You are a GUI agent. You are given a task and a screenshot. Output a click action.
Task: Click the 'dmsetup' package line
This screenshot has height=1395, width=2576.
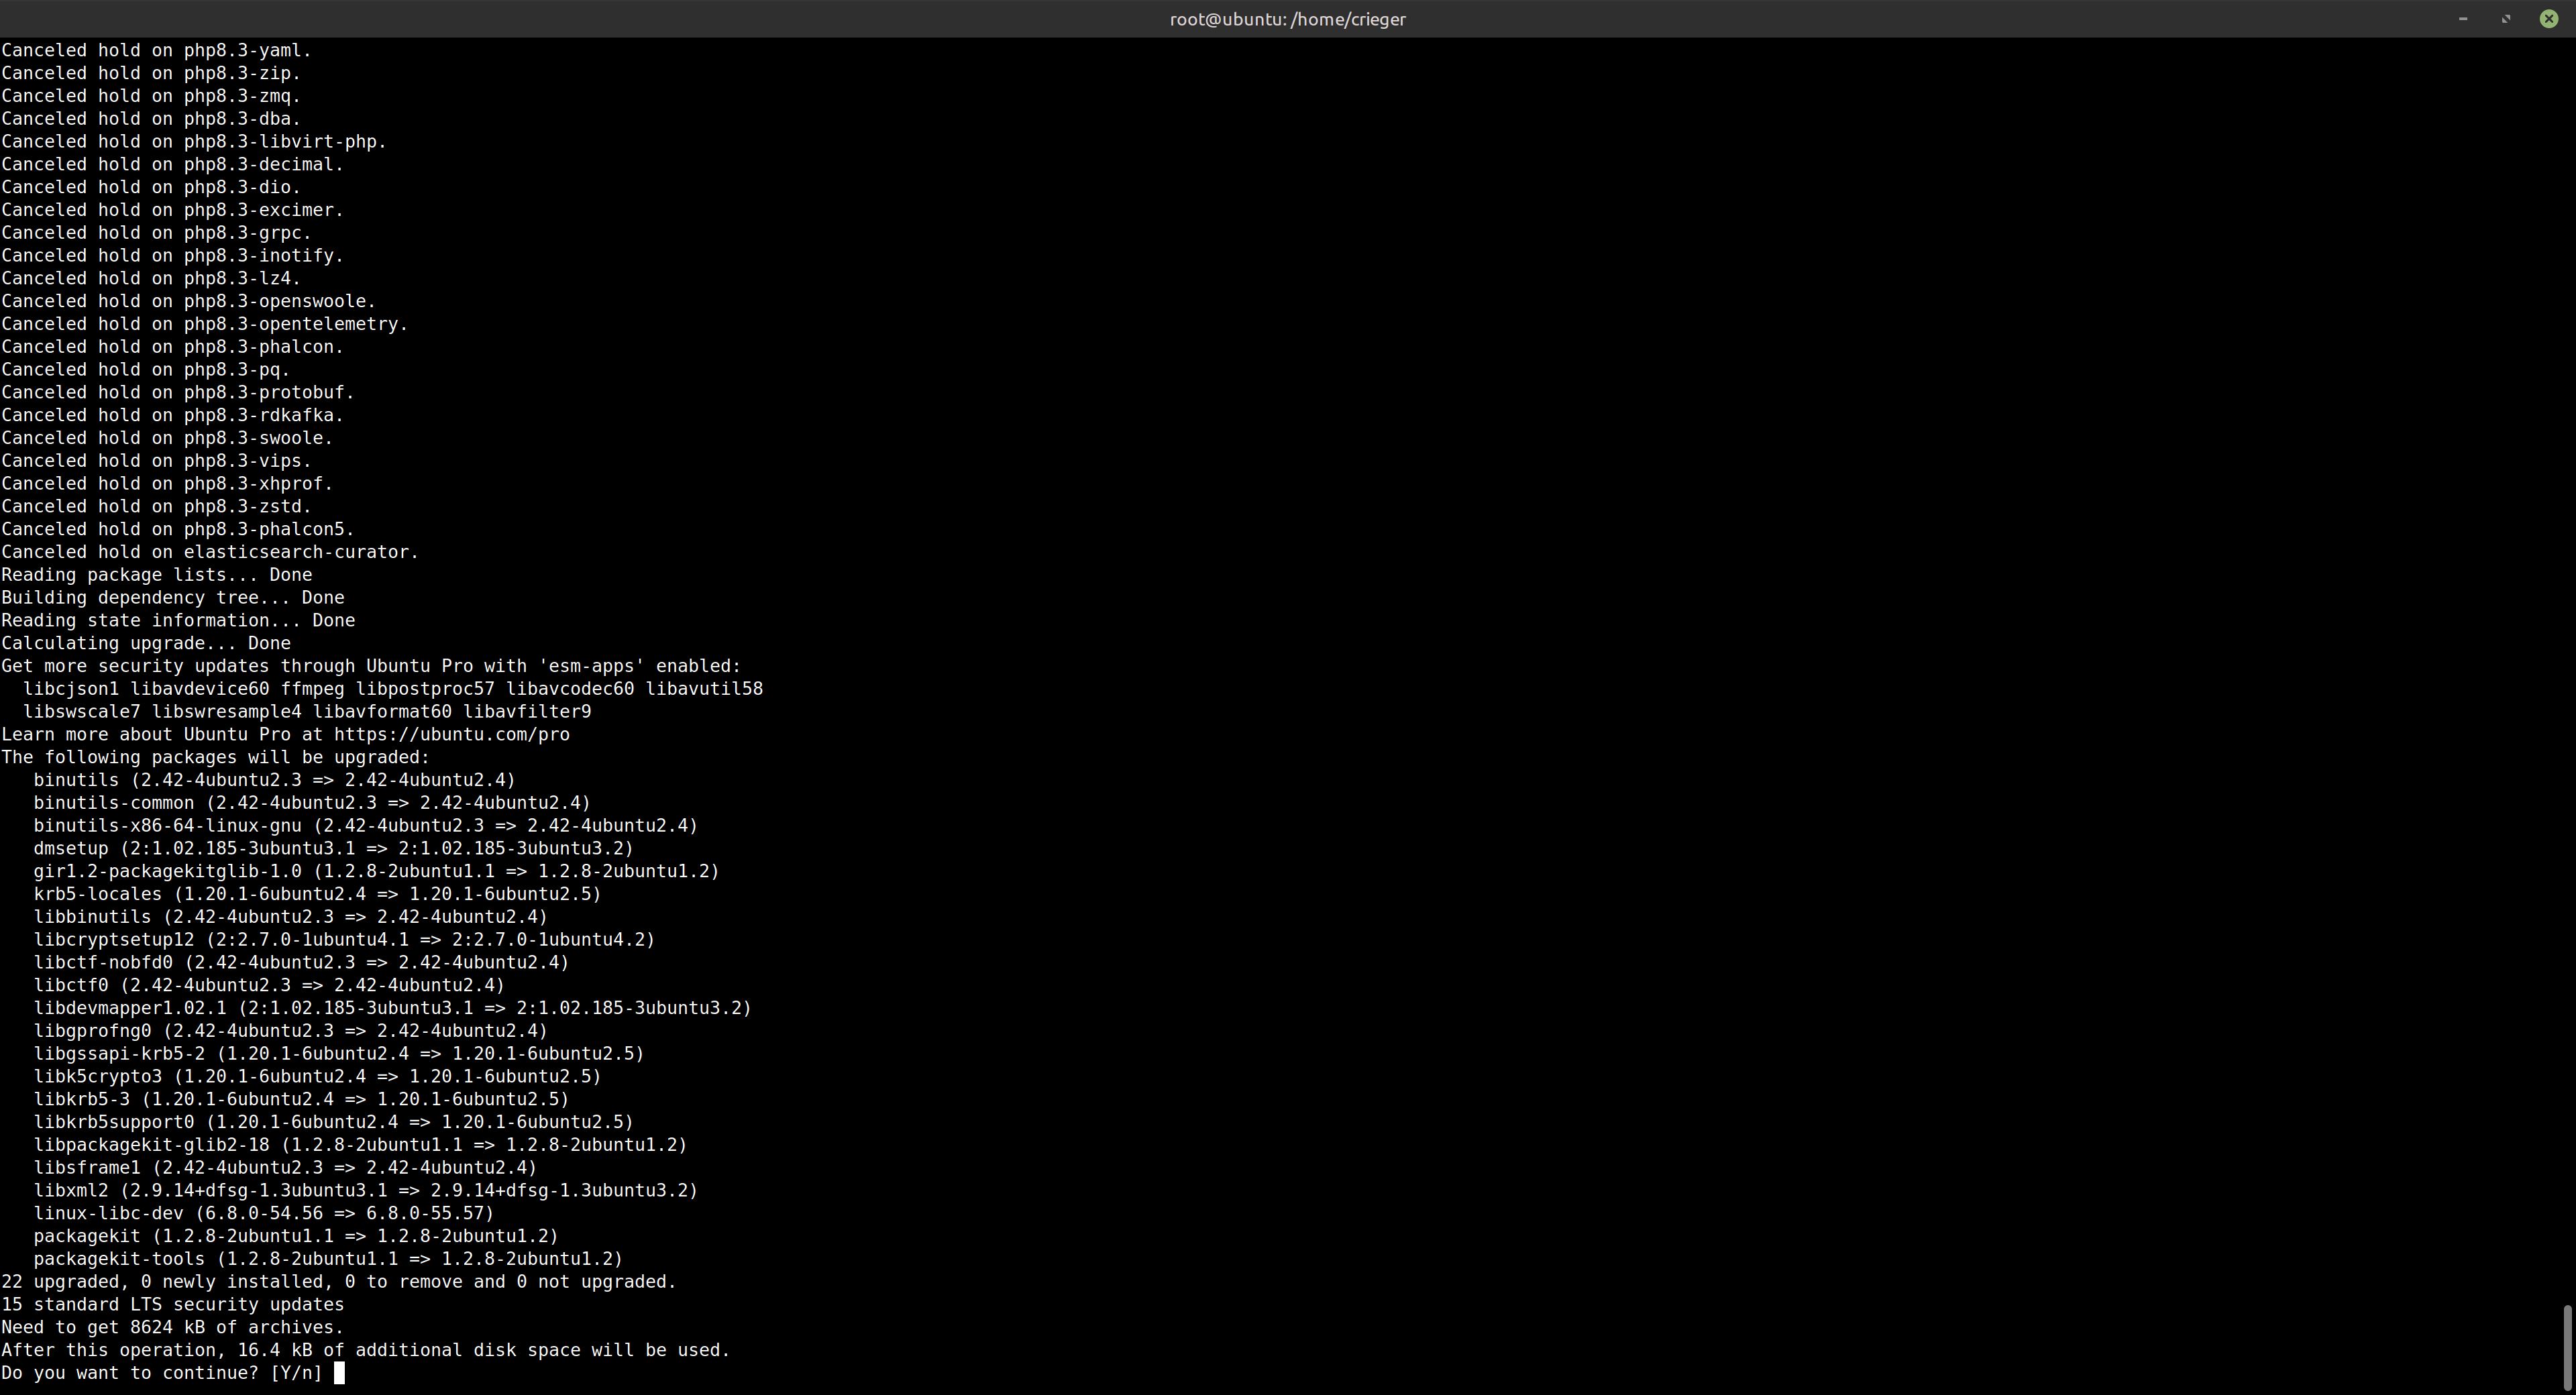tap(333, 848)
